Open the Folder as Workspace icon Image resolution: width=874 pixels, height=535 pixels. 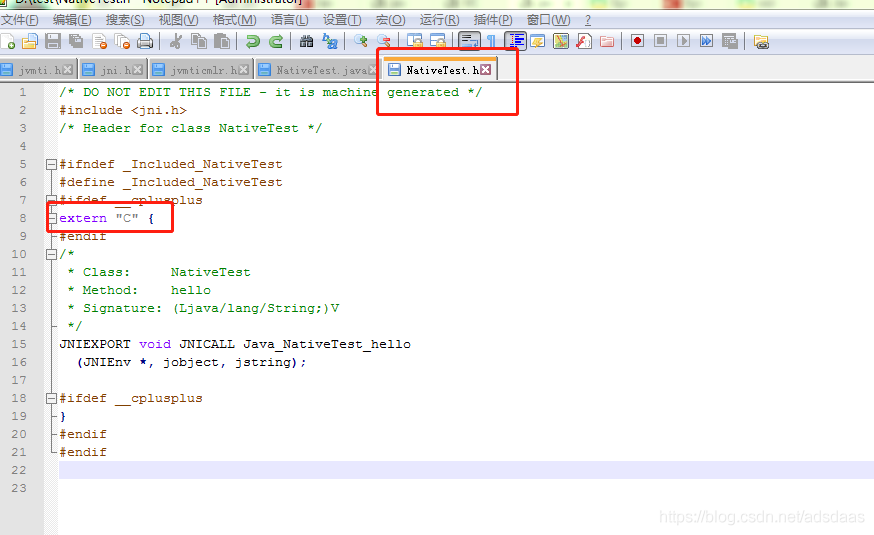[607, 41]
